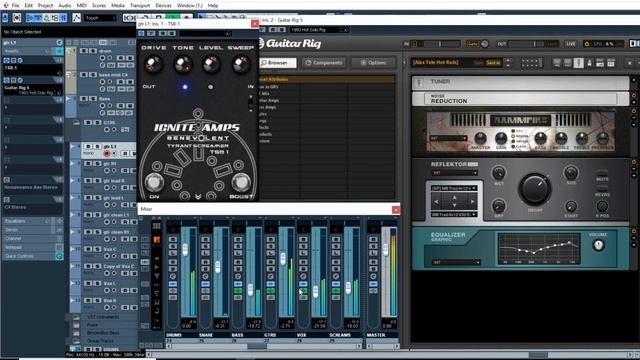This screenshot has width=640, height=360.
Task: Open the Project menu
Action: 45,5
